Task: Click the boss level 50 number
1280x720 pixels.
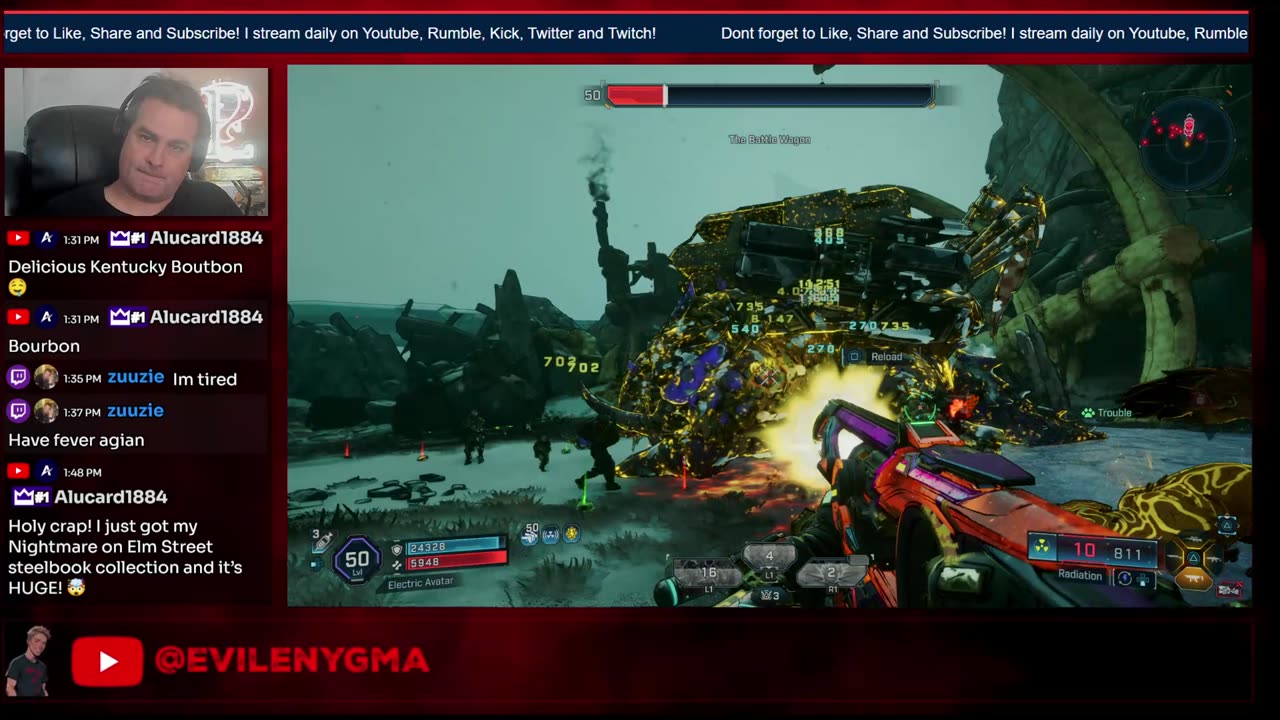Action: point(593,96)
